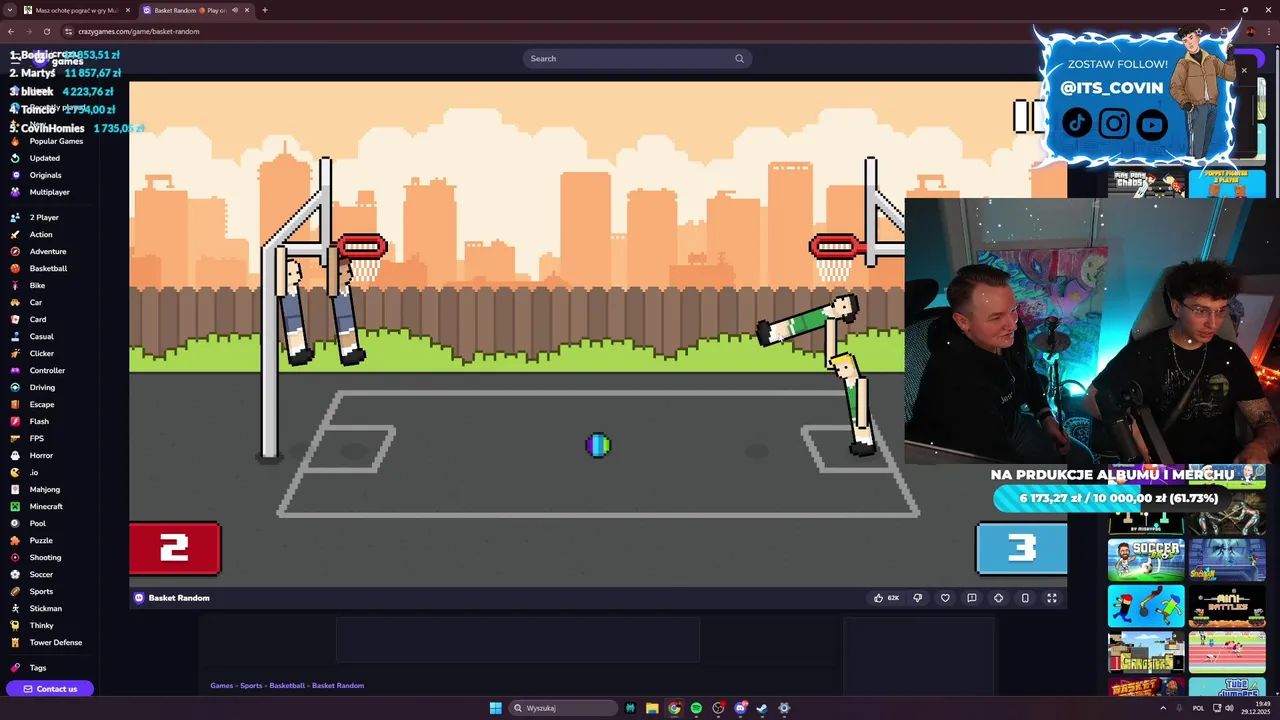Open a new browser tab
Screen dimensions: 1280x720
pyautogui.click(x=265, y=10)
